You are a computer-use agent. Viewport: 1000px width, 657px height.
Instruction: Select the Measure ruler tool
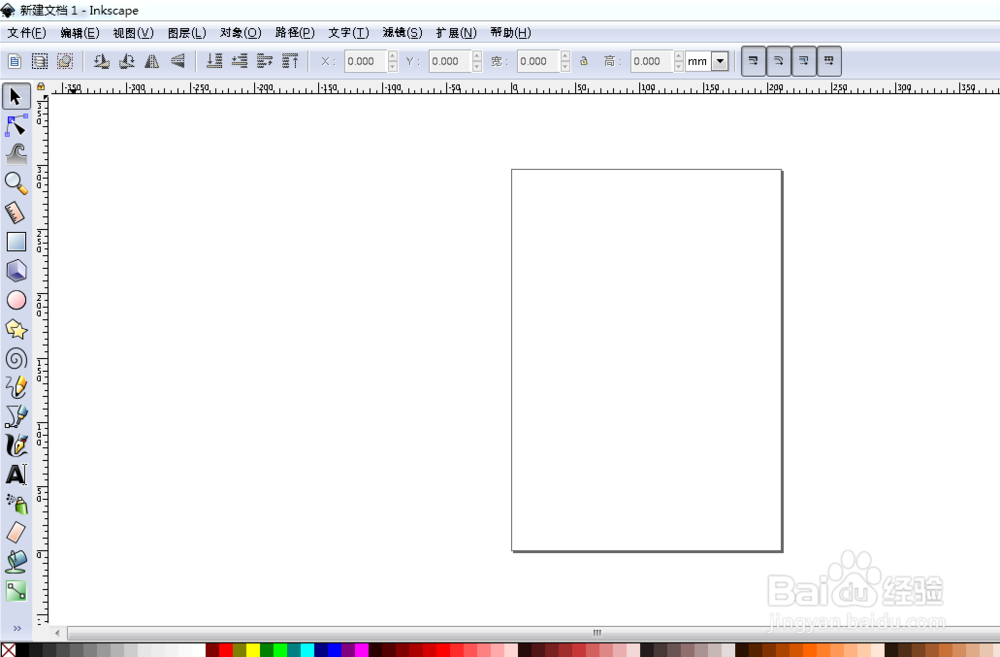click(16, 212)
